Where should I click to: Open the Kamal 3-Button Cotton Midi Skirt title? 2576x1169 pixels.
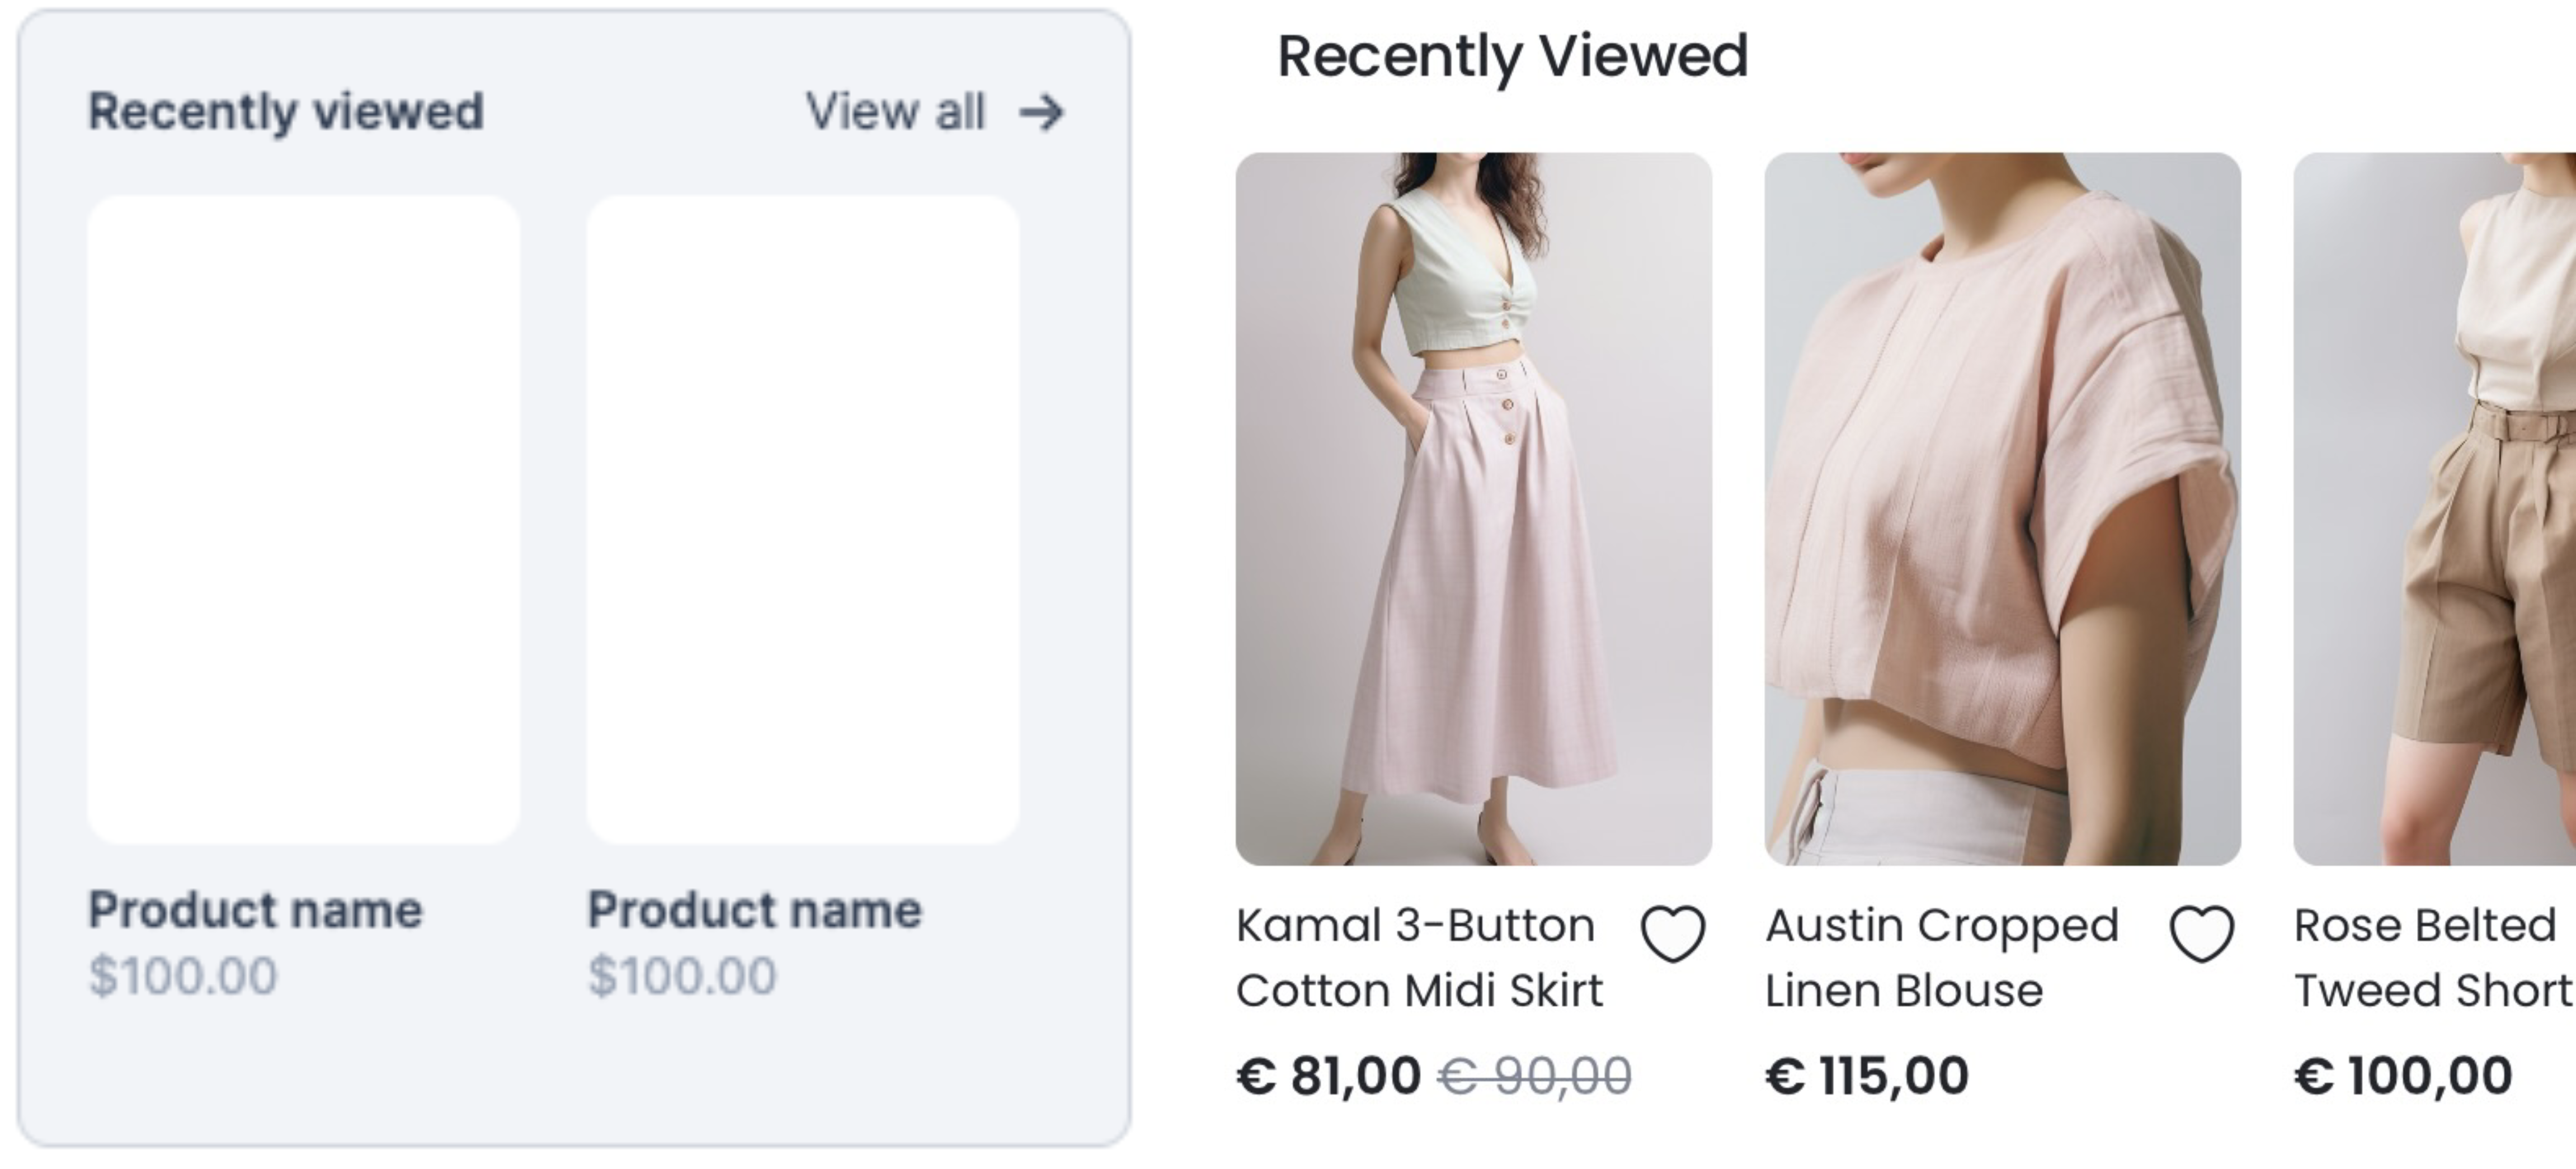tap(1419, 958)
